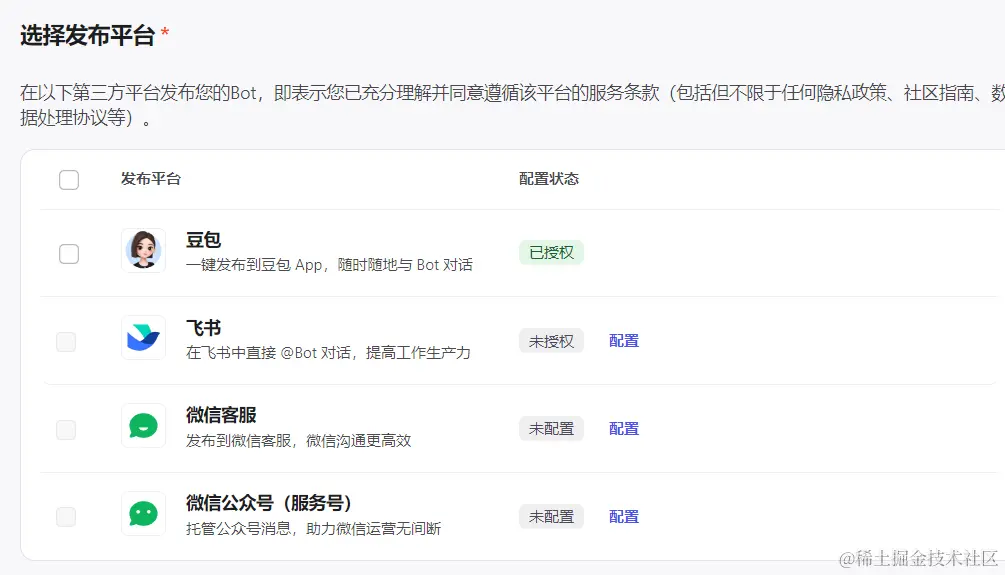The height and width of the screenshot is (575, 1005).
Task: Click the 微信客服 green chat icon
Action: pyautogui.click(x=144, y=426)
